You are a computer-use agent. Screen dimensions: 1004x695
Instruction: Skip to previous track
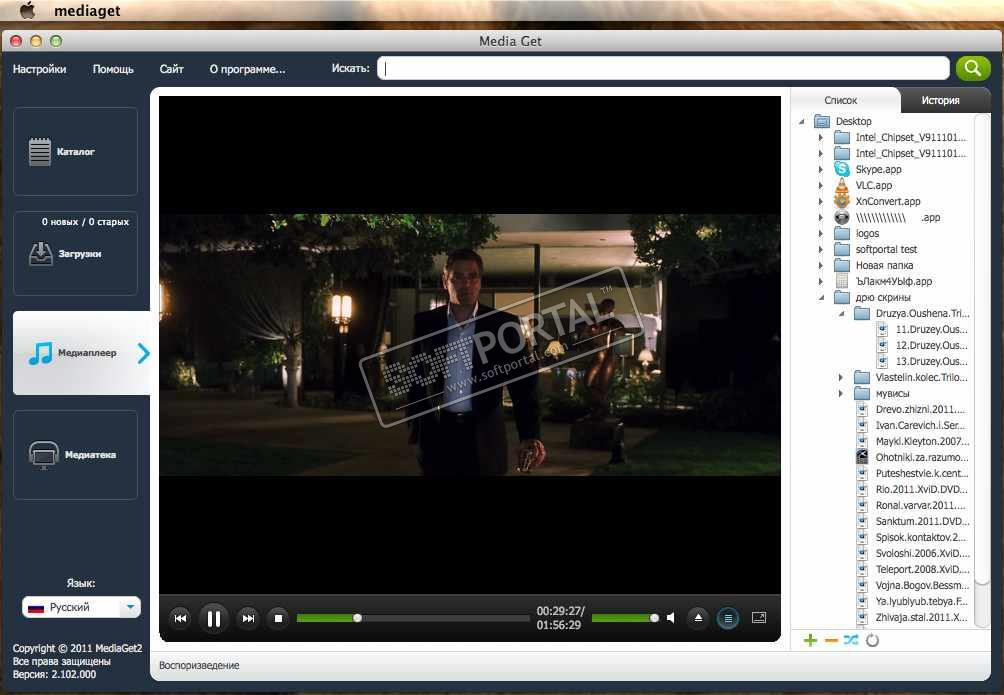181,618
